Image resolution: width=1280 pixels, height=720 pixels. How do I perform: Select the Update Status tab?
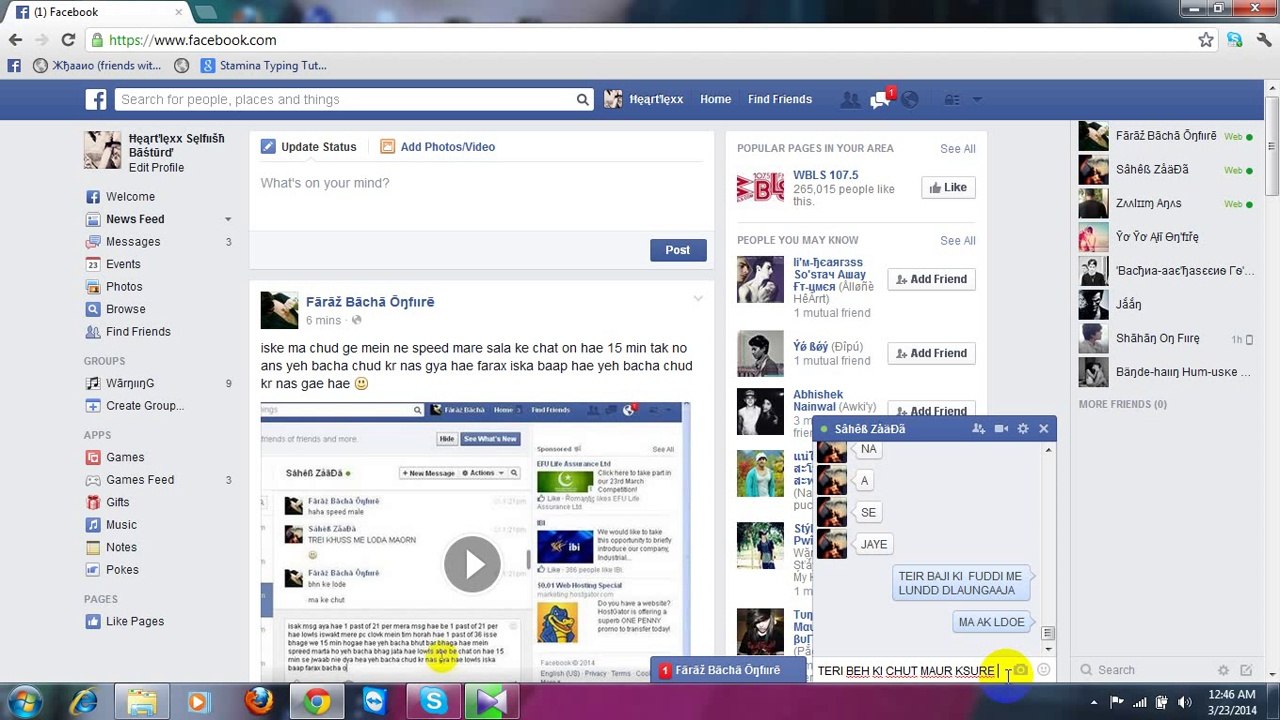(x=309, y=147)
